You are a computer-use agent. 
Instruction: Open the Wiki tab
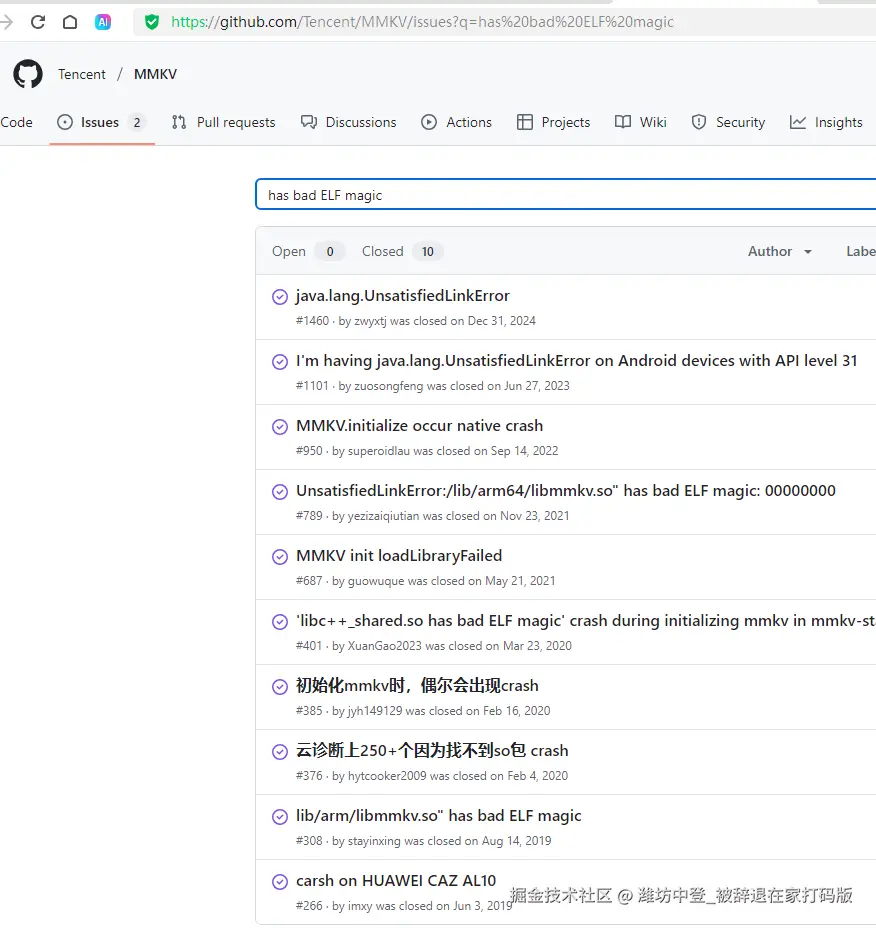point(640,123)
